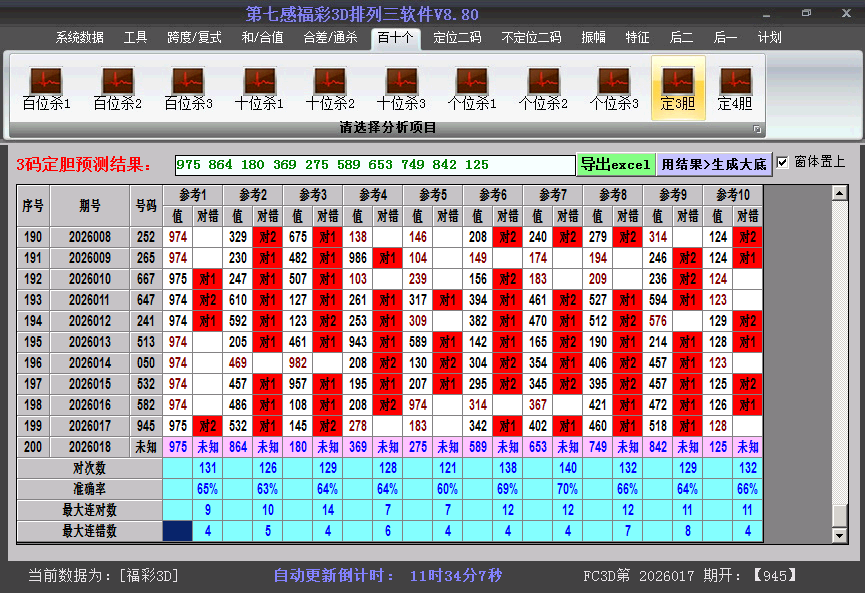Click the 导出excel button
This screenshot has width=865, height=593.
tap(615, 164)
